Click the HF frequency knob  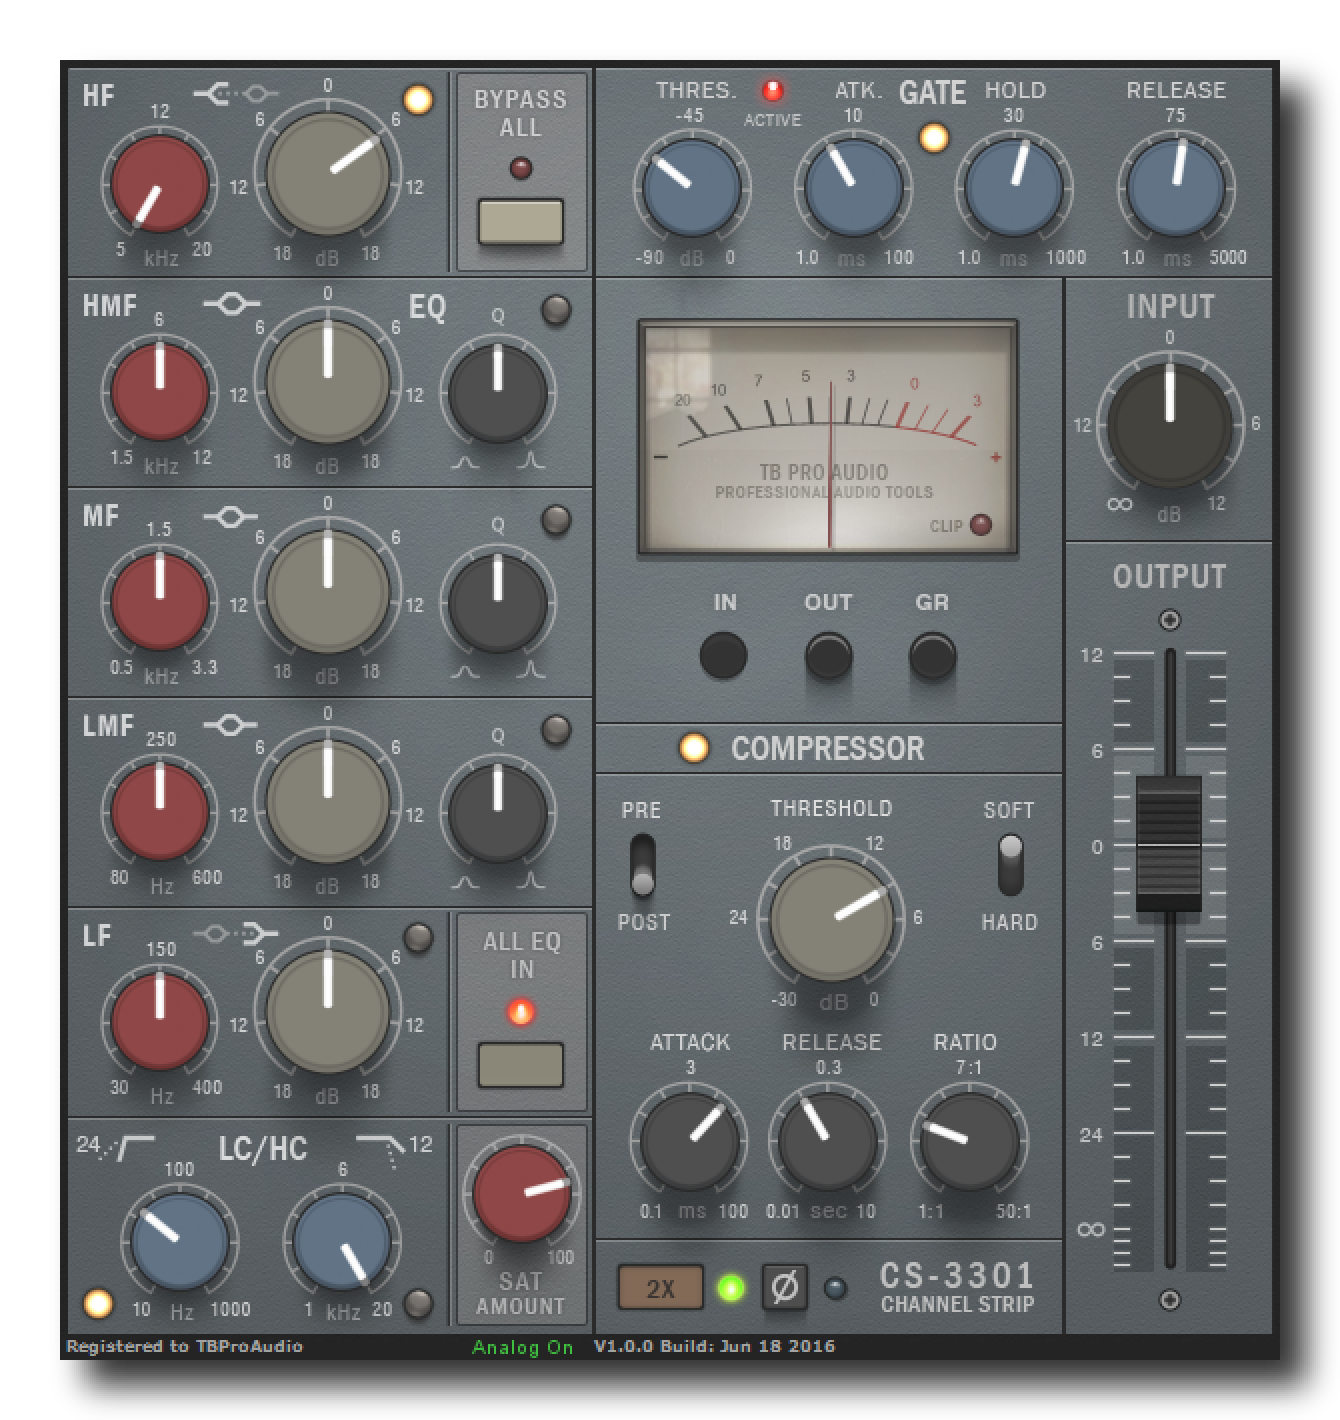tap(160, 185)
